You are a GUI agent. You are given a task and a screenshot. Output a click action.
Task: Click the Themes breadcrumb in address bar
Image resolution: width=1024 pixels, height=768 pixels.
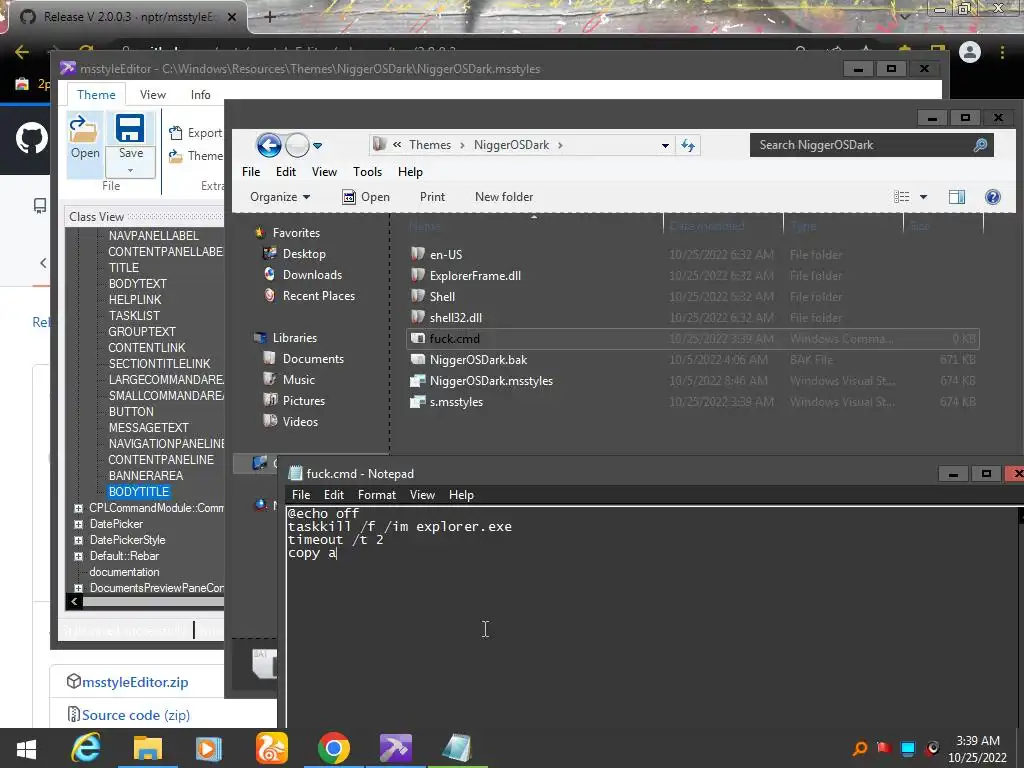(x=430, y=145)
